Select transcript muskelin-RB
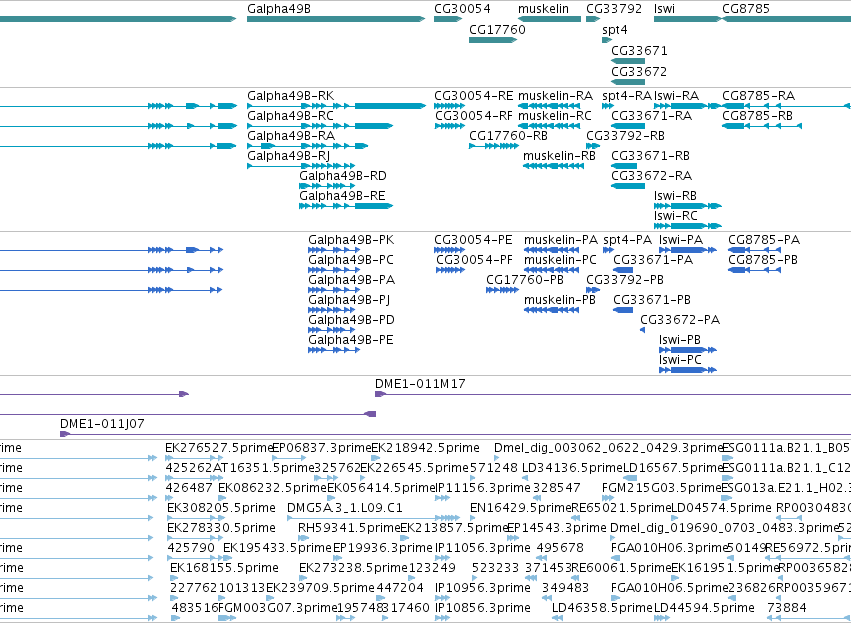This screenshot has width=851, height=623. (554, 166)
